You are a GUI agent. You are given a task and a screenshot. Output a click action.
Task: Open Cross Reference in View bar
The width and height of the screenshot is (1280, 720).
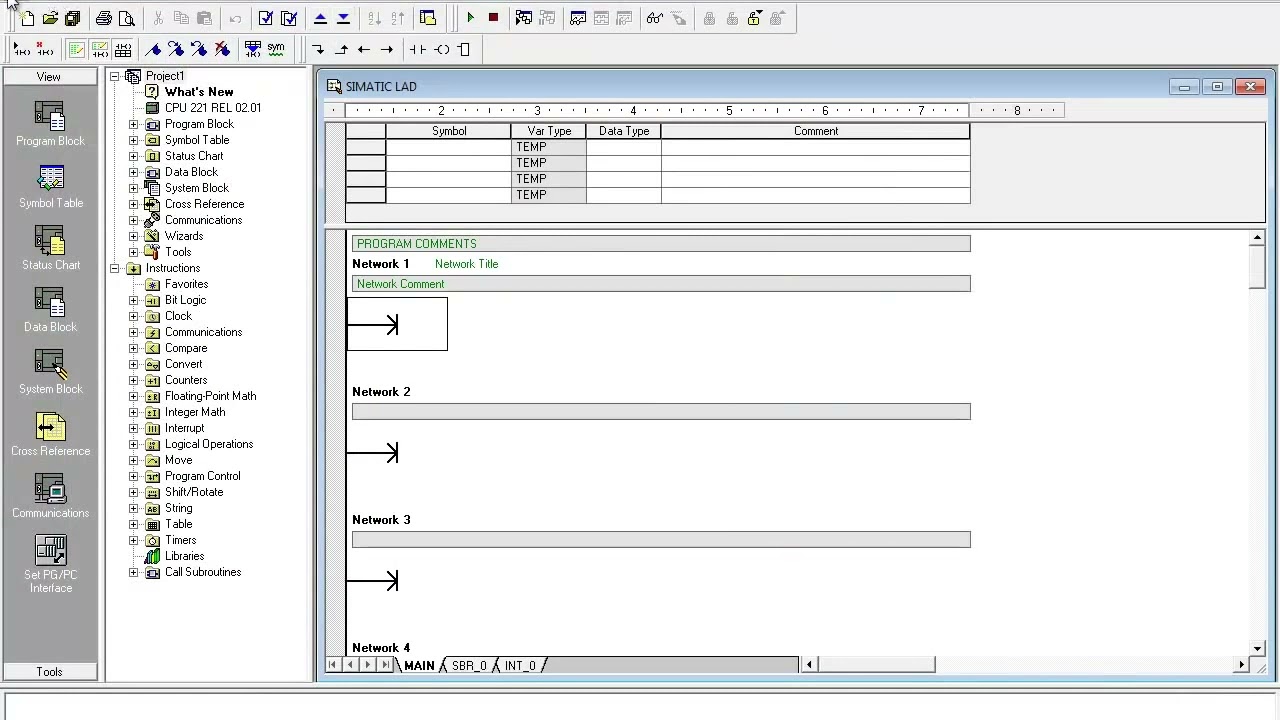[50, 434]
